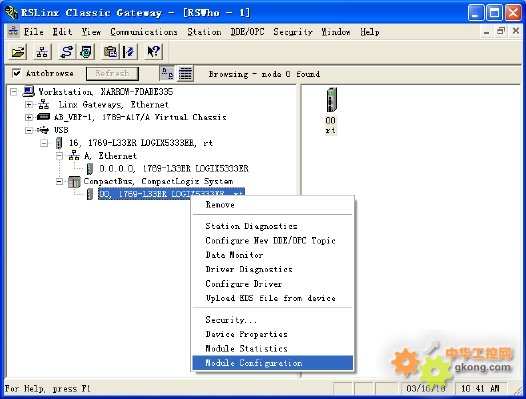Click the Configure Drivers toolbar icon

[x=66, y=52]
